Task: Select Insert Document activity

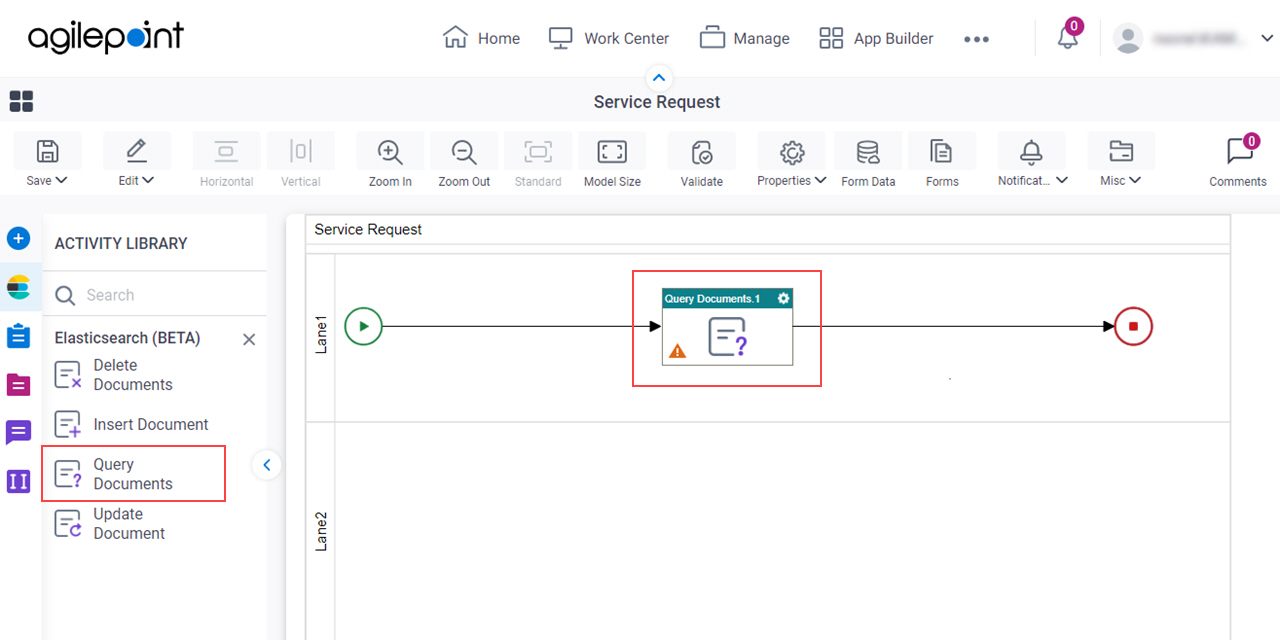Action: point(133,424)
